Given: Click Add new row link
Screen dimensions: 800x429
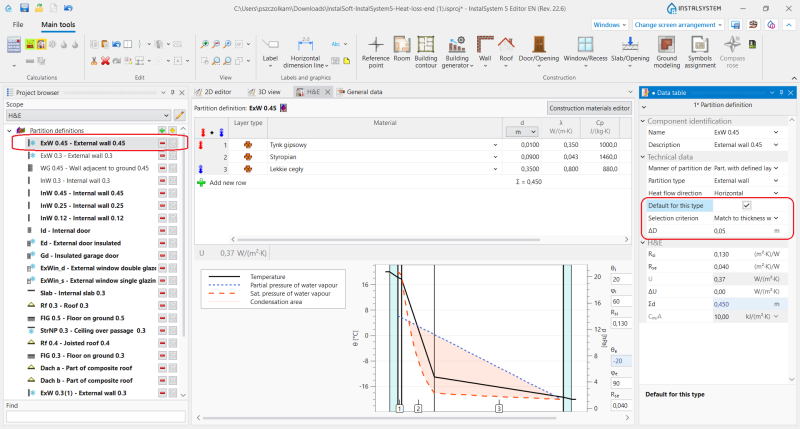Looking at the screenshot, I should (228, 183).
